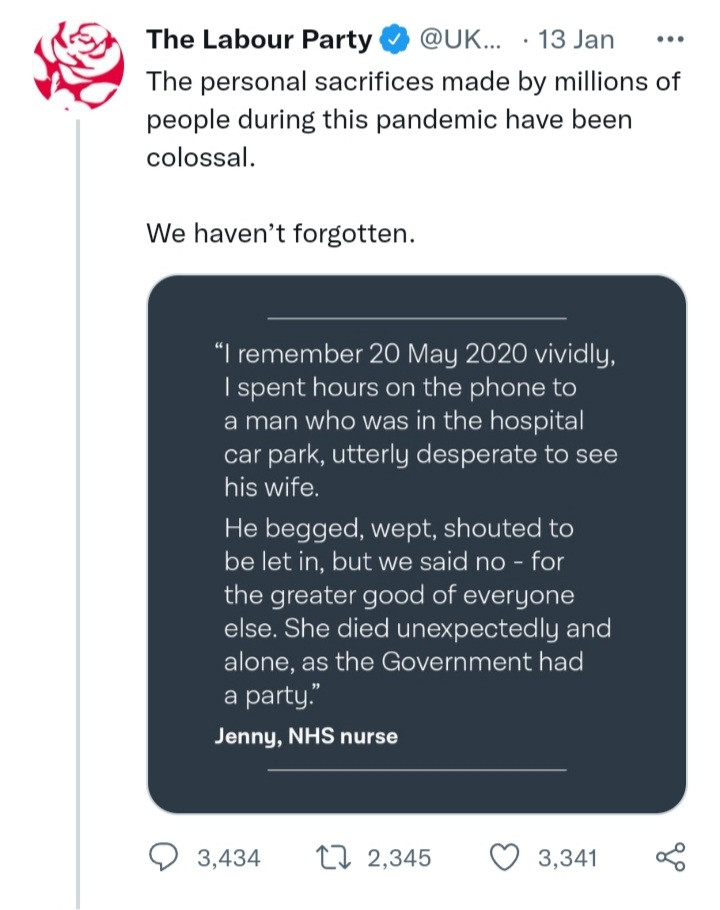Open the share icon for this tweet
The width and height of the screenshot is (720, 910).
669,857
